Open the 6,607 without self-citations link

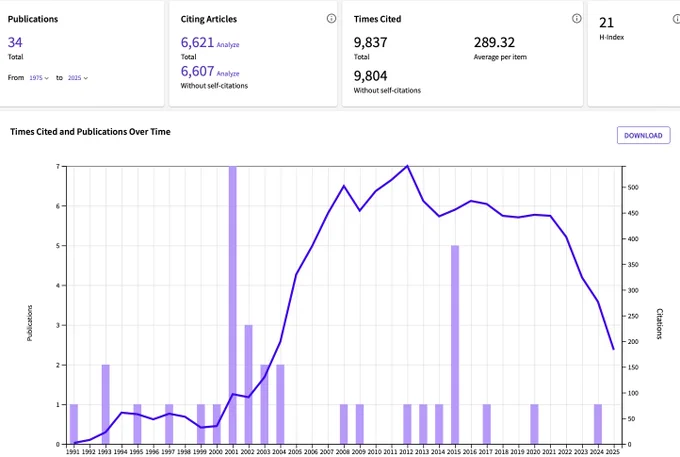197,71
